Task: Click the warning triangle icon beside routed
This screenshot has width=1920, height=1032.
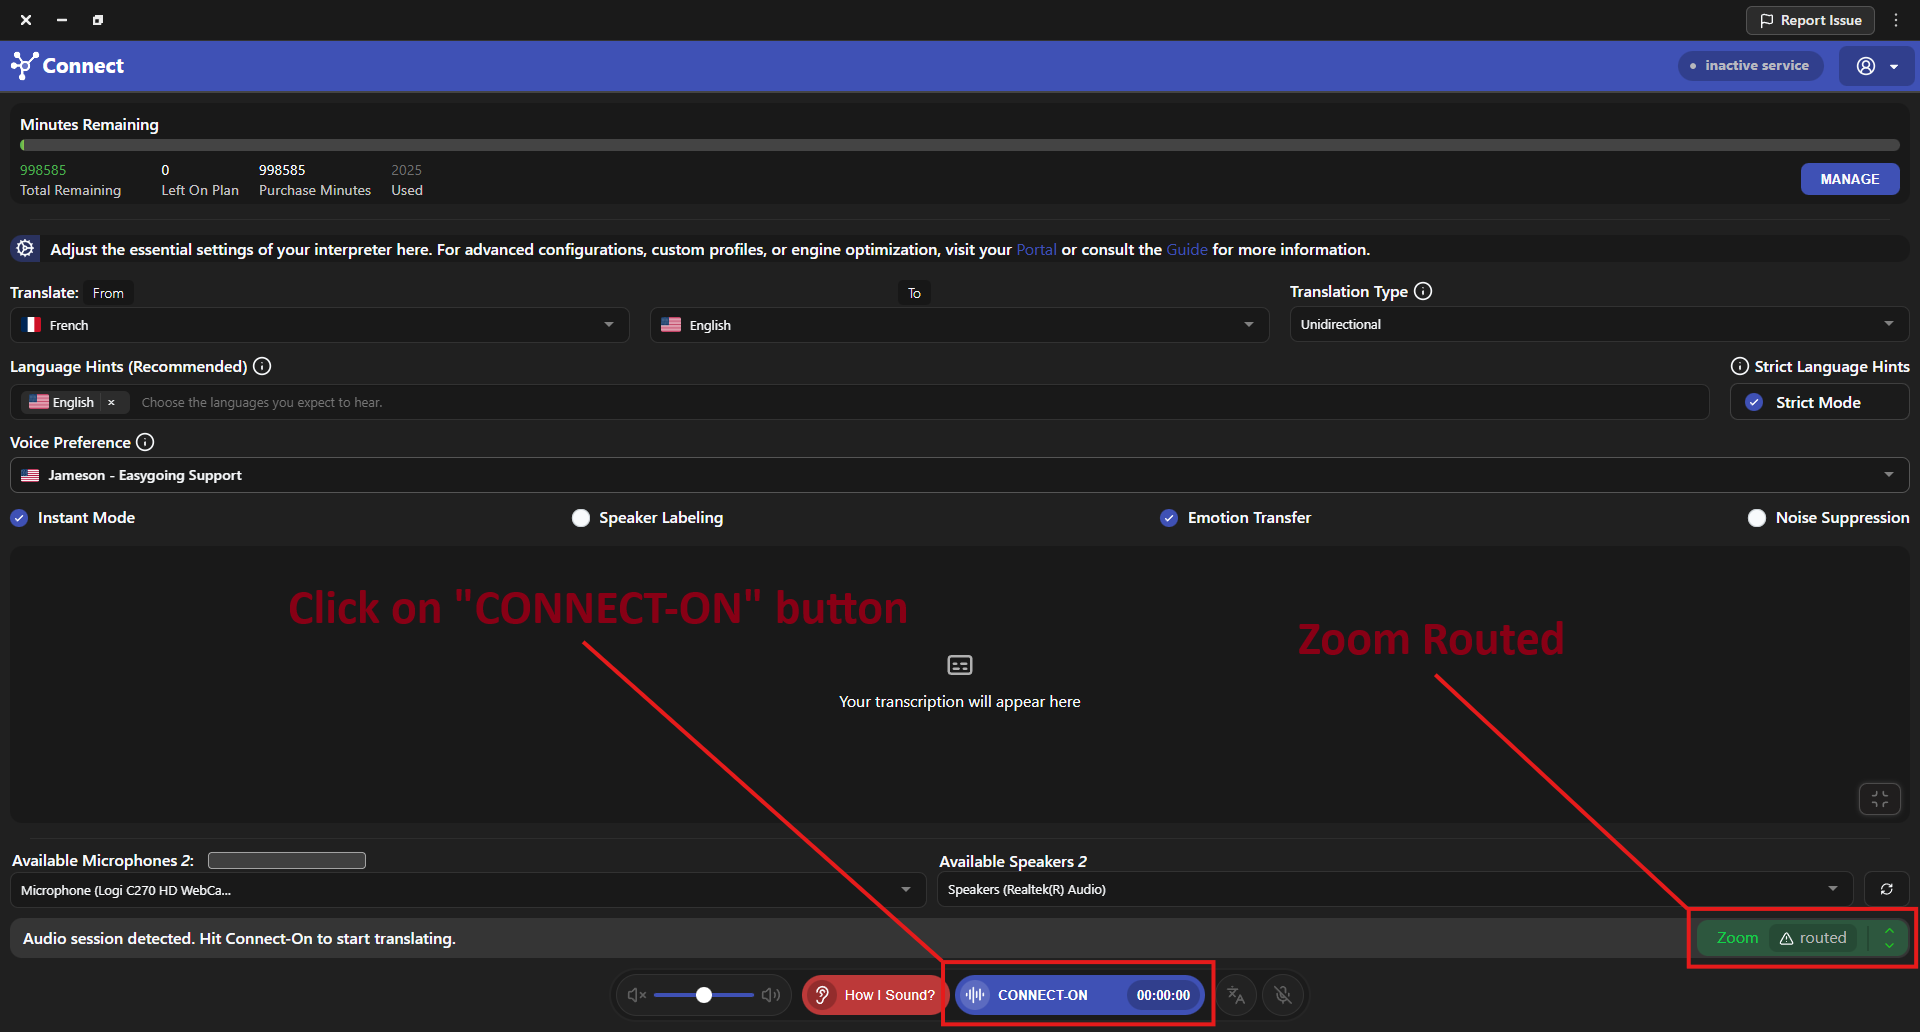Action: click(x=1786, y=938)
